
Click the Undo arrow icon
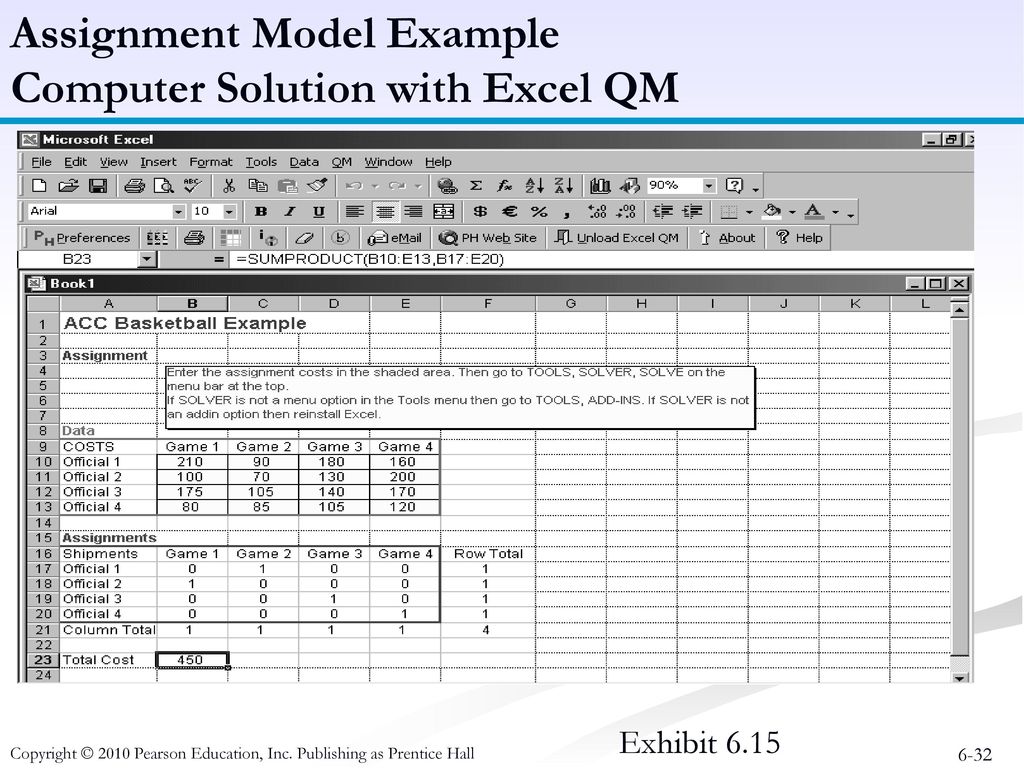tap(354, 186)
